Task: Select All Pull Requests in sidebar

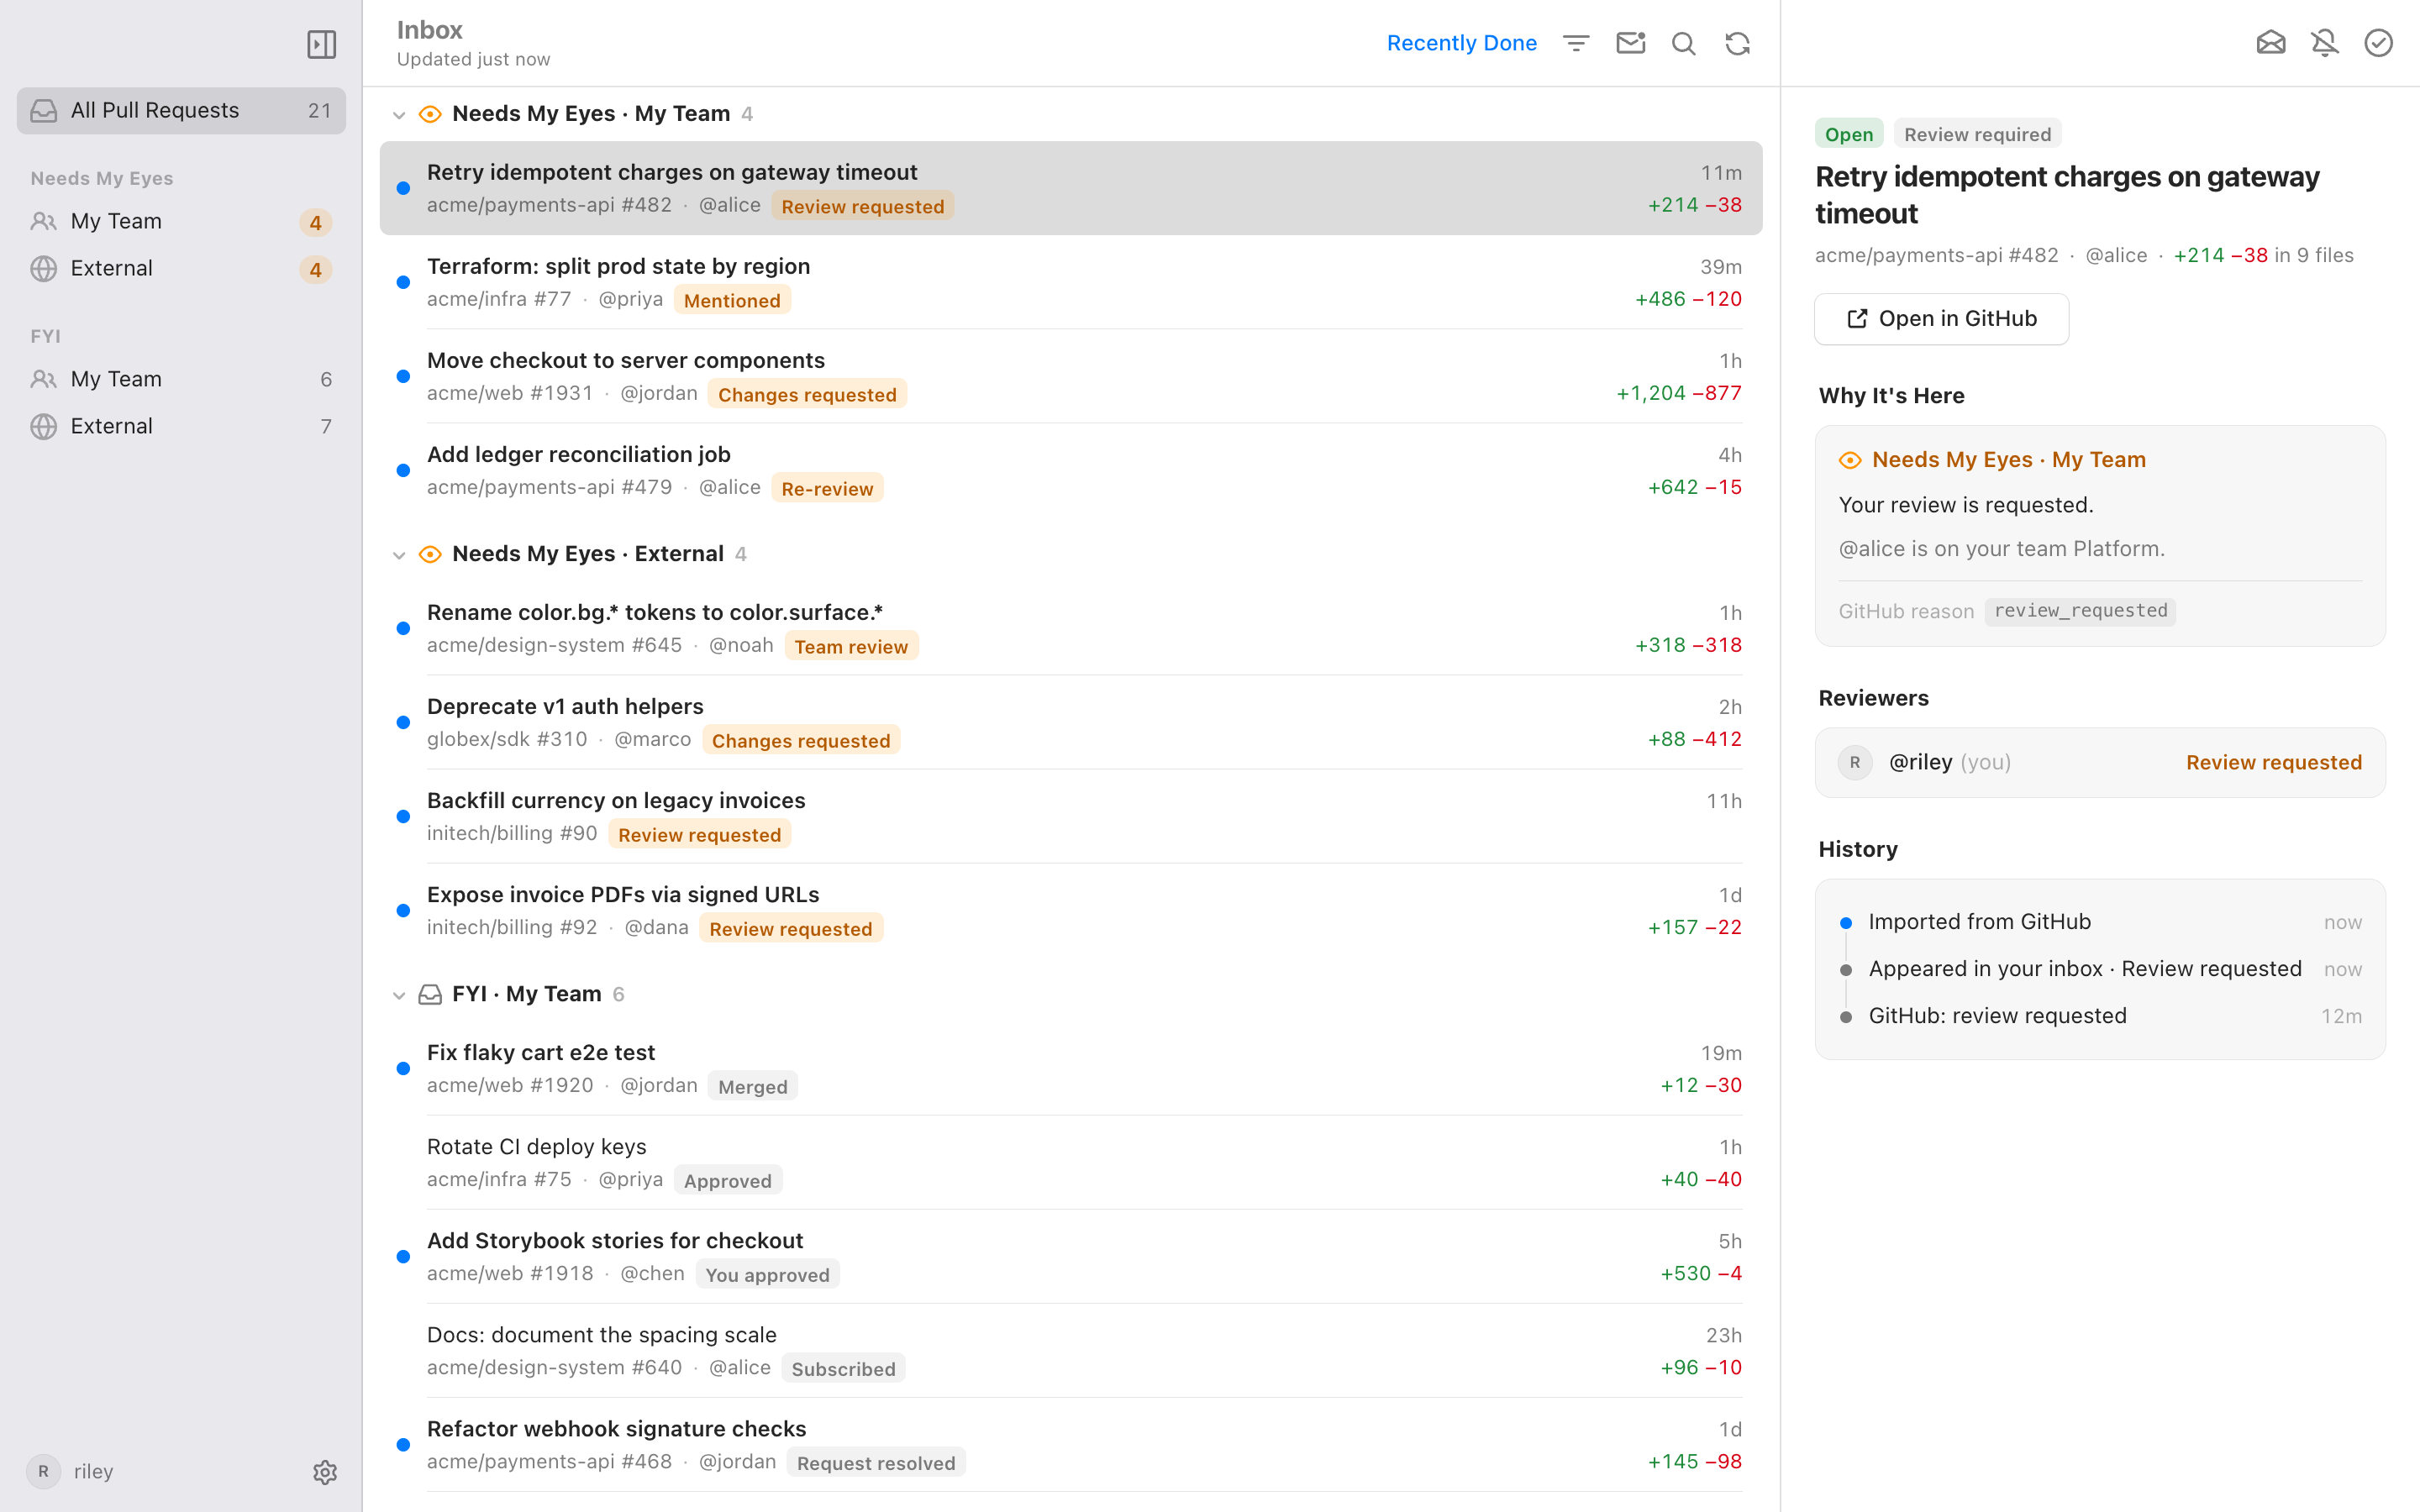Action: click(x=181, y=110)
